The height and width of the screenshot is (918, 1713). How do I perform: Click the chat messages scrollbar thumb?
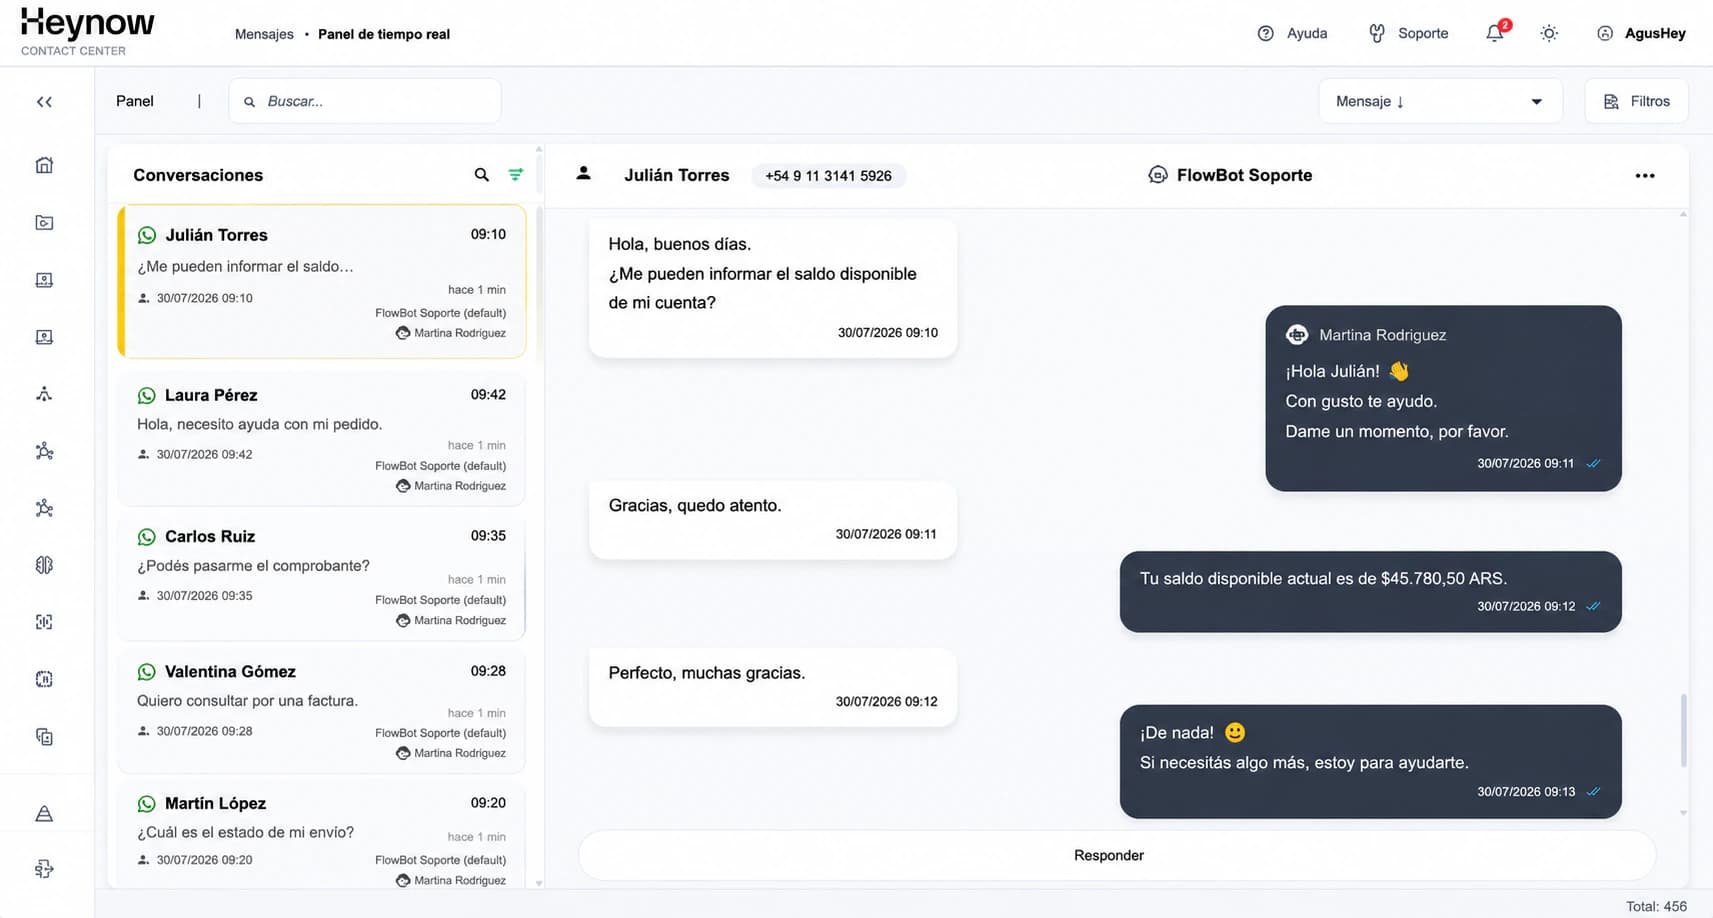[1684, 730]
